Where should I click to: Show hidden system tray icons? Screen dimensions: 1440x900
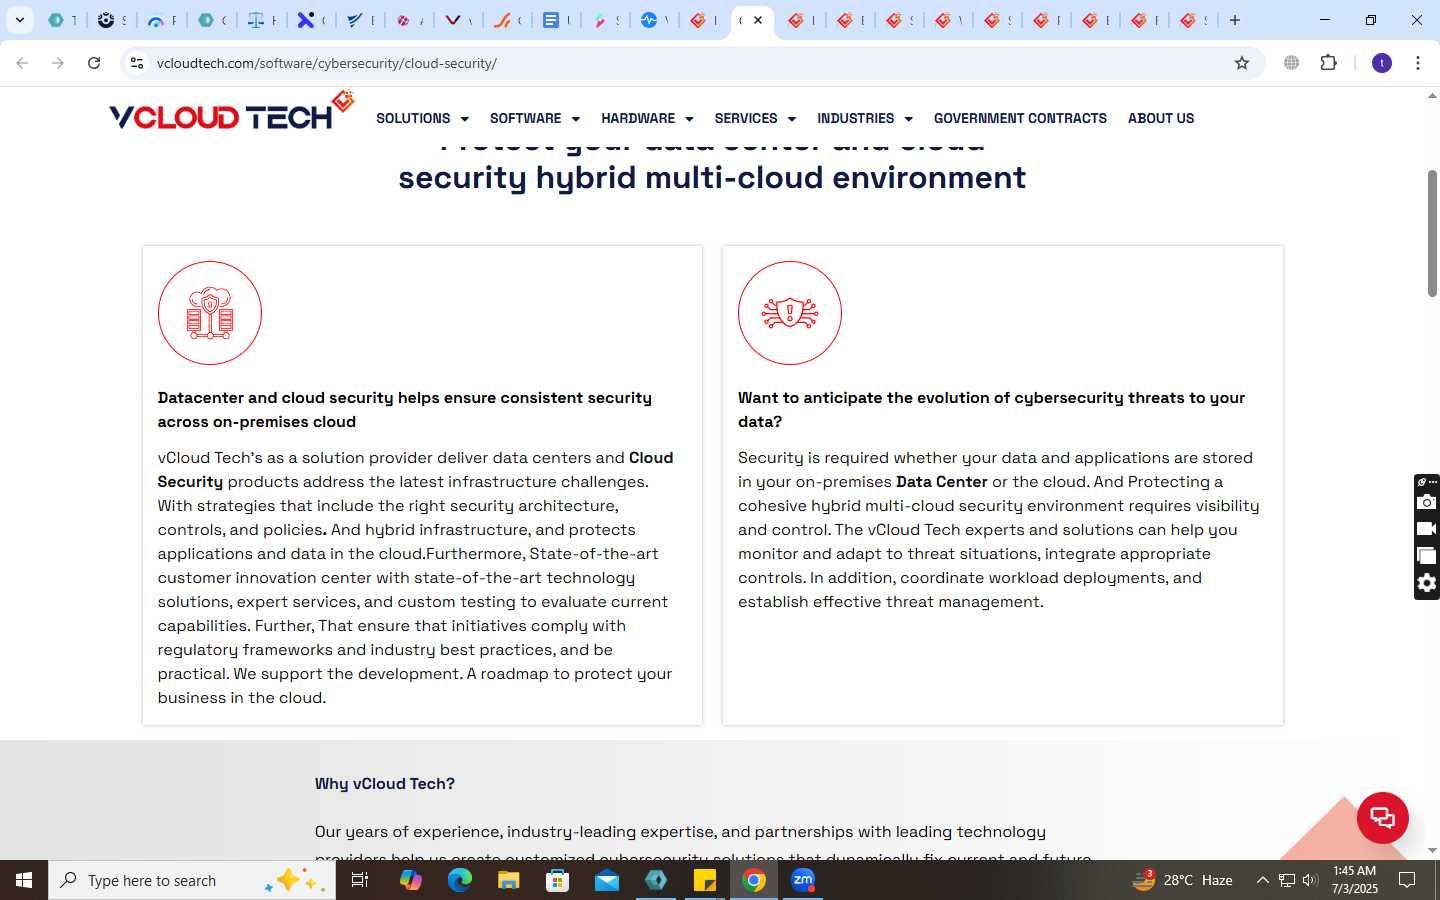(x=1262, y=880)
